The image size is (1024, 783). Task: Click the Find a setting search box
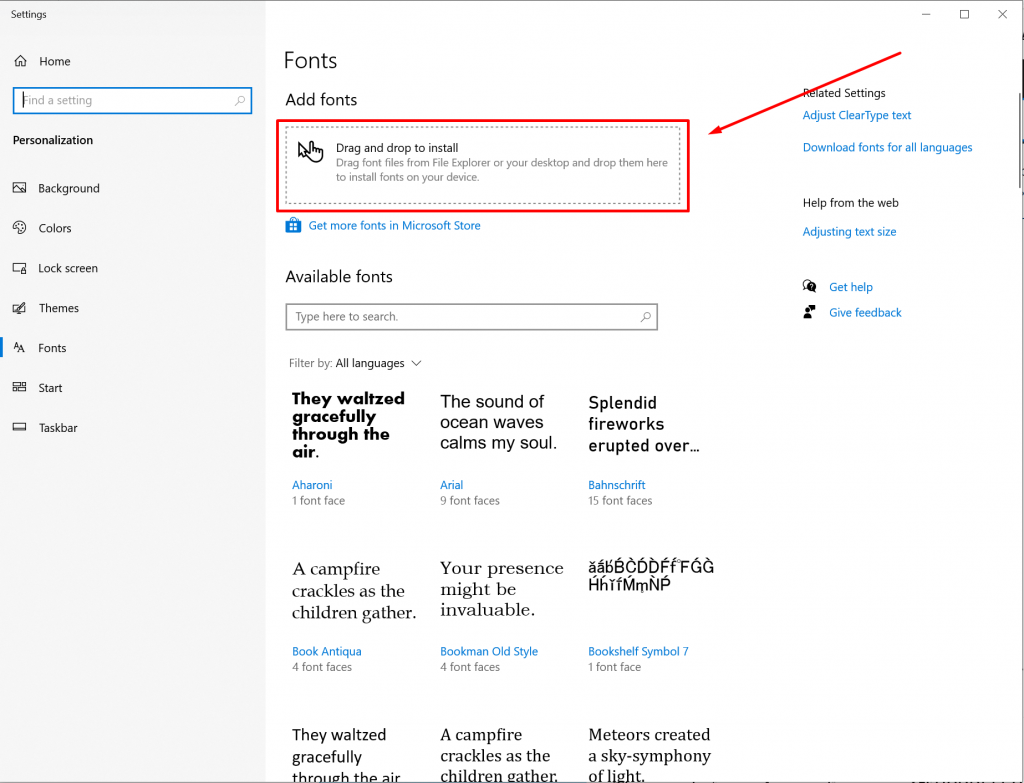[132, 100]
